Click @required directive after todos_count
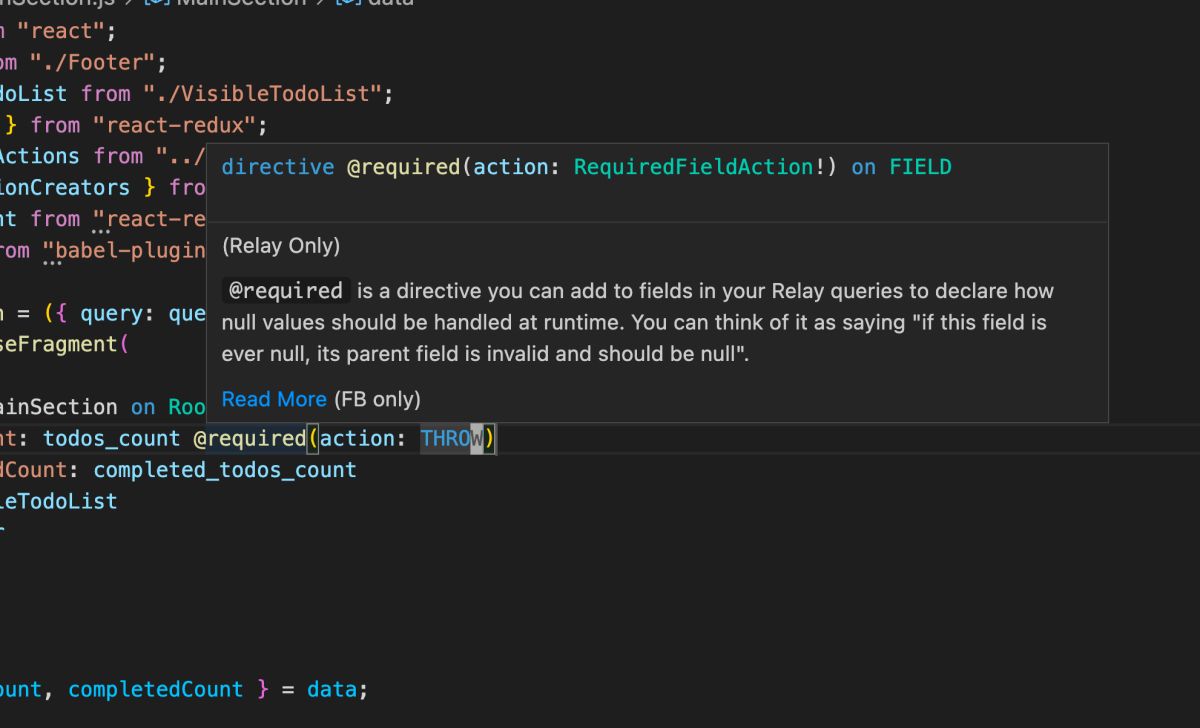Screen dimensions: 1200x728 pyautogui.click(x=249, y=438)
